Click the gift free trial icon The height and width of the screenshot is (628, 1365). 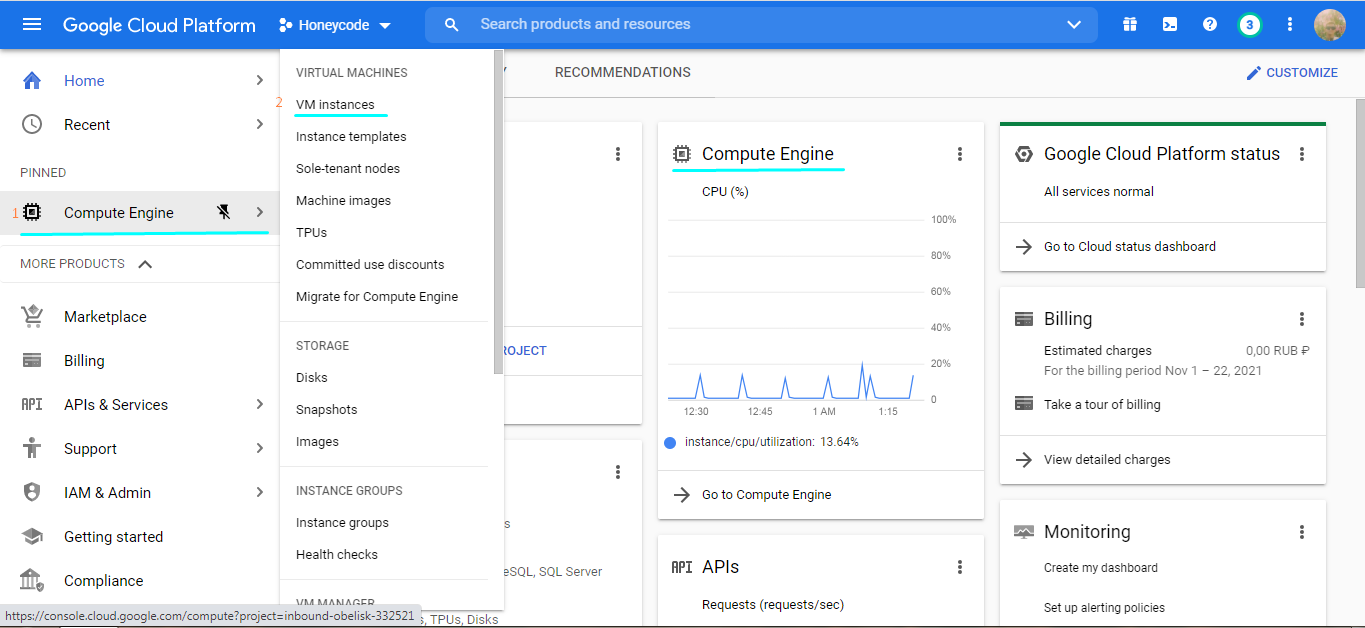1130,24
